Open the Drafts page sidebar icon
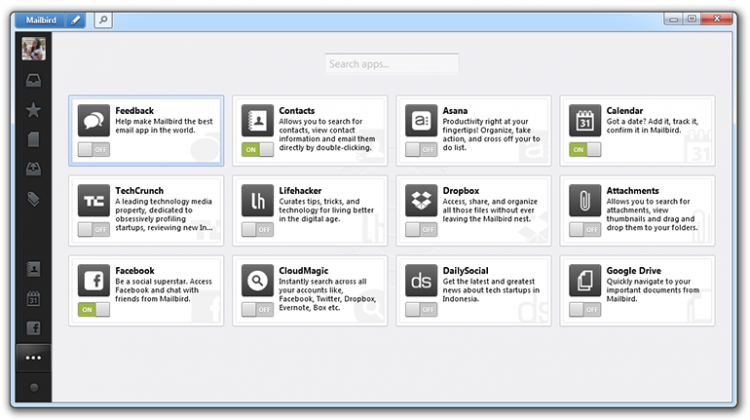The width and height of the screenshot is (750, 420). (x=33, y=140)
